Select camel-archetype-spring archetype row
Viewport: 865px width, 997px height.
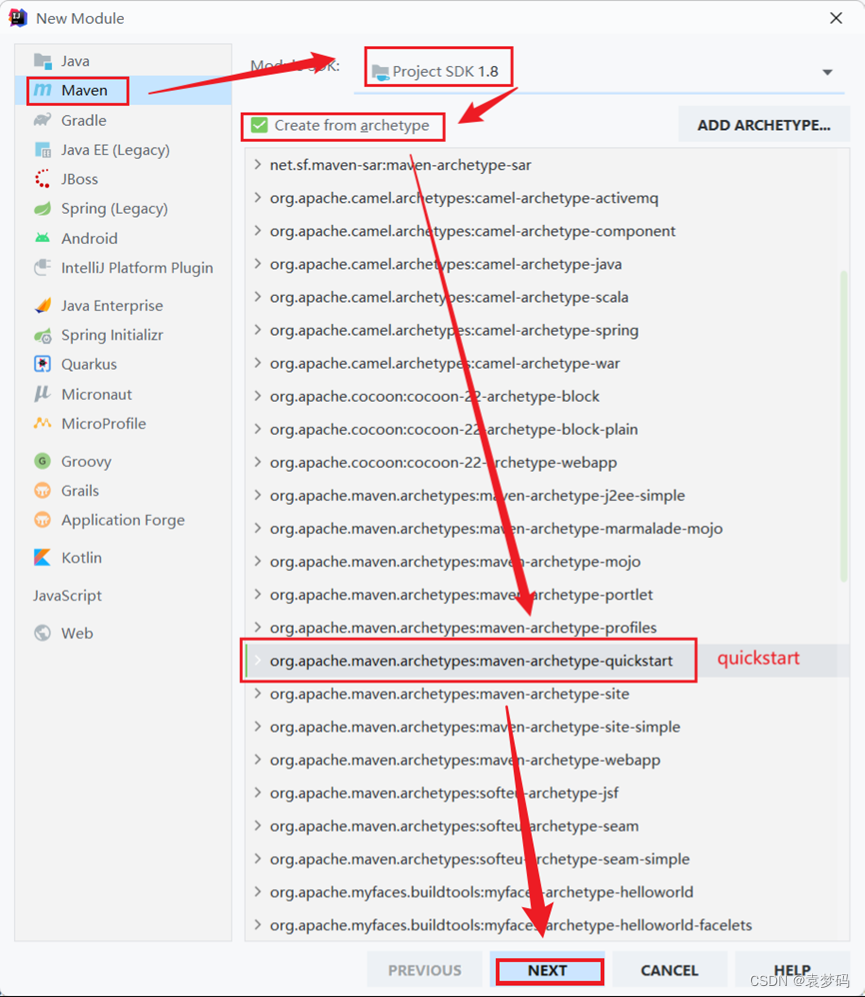548,330
